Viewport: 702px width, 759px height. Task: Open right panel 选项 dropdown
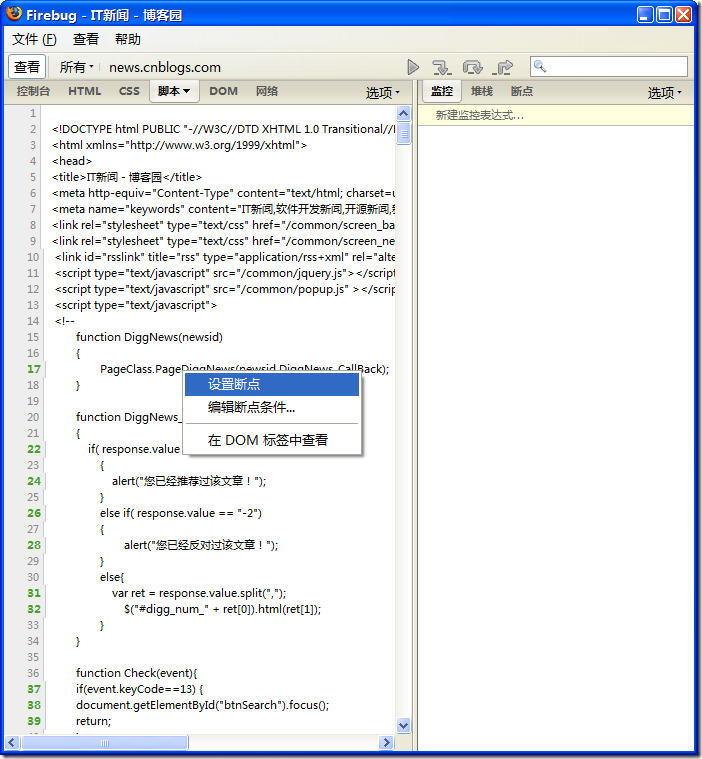pyautogui.click(x=664, y=92)
